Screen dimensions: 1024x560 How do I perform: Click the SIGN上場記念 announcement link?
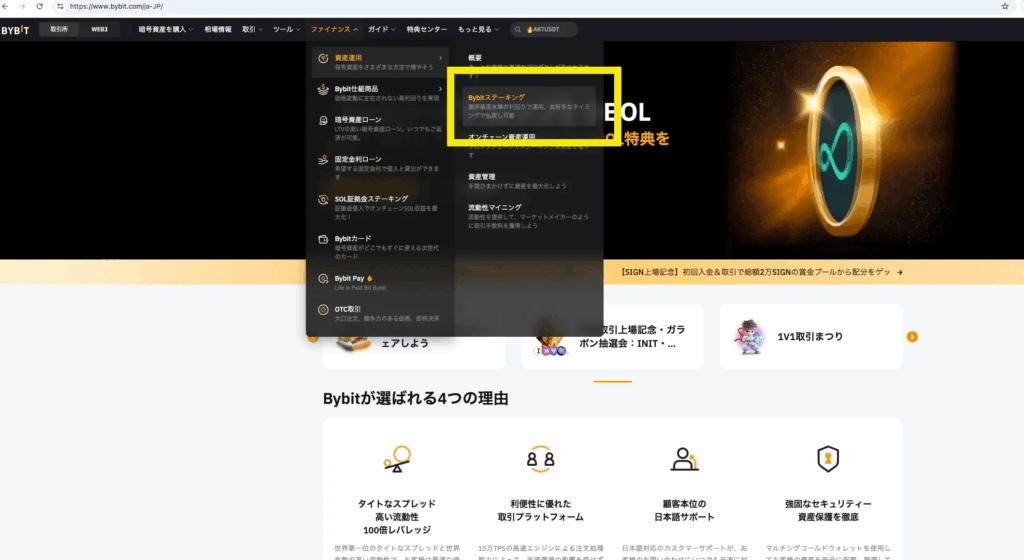[756, 272]
